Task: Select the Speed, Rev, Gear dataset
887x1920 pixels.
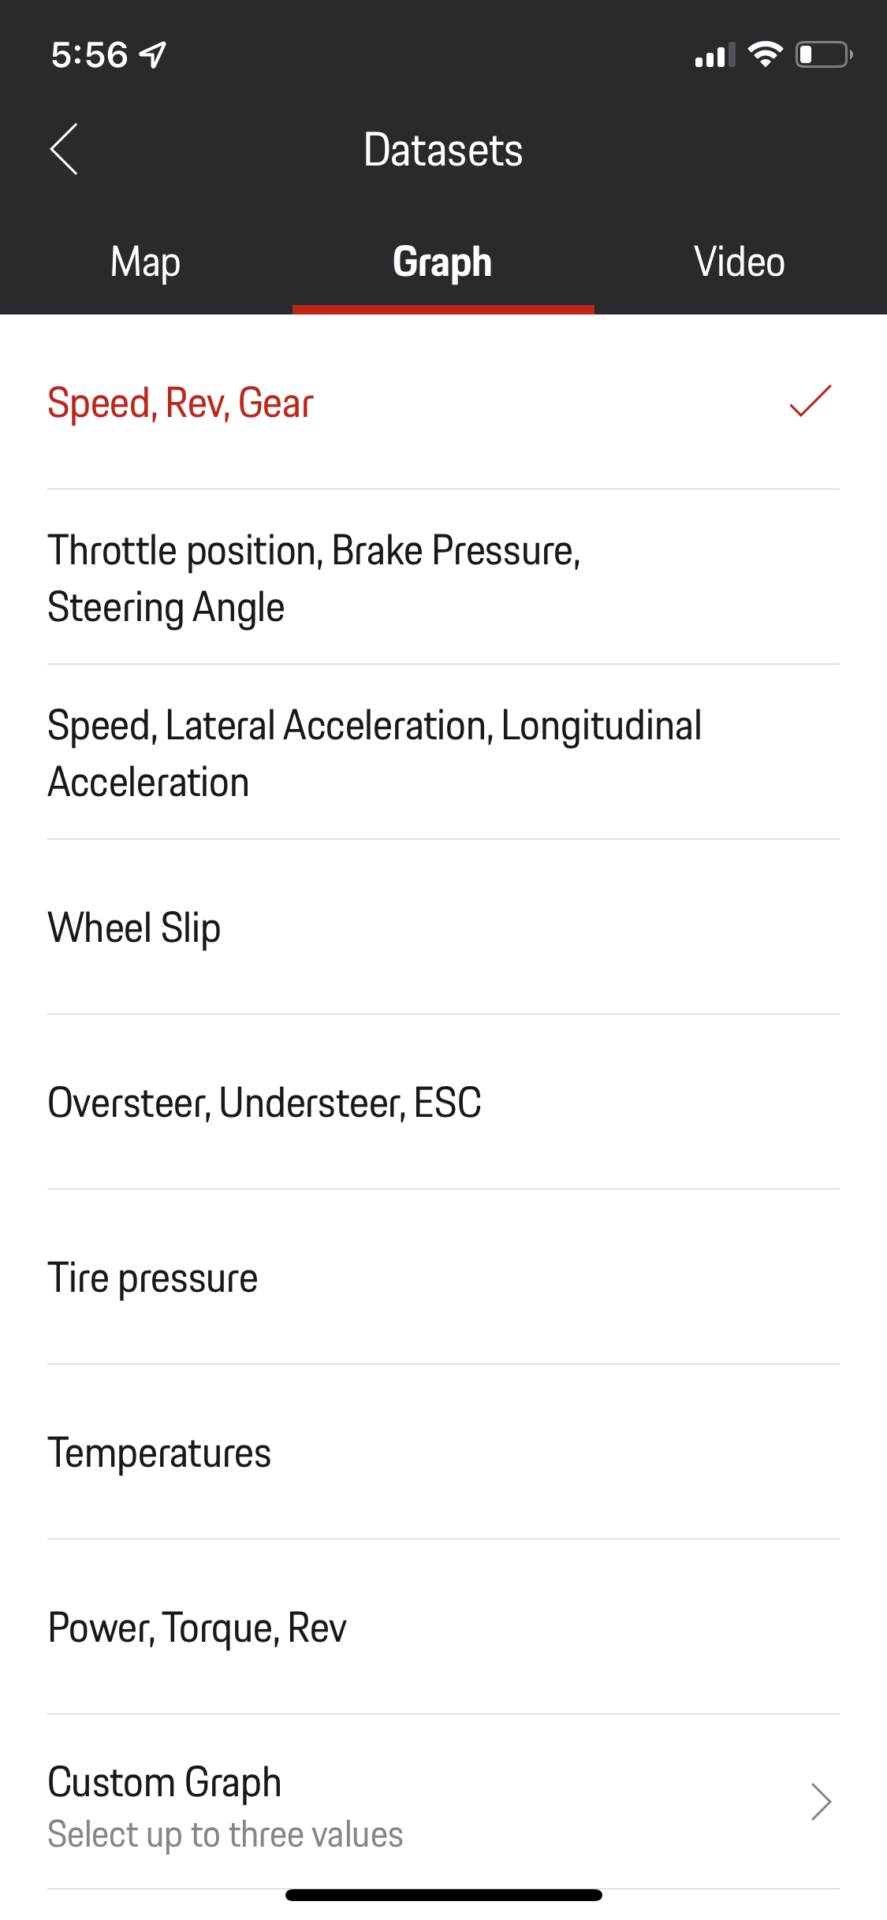Action: tap(181, 403)
